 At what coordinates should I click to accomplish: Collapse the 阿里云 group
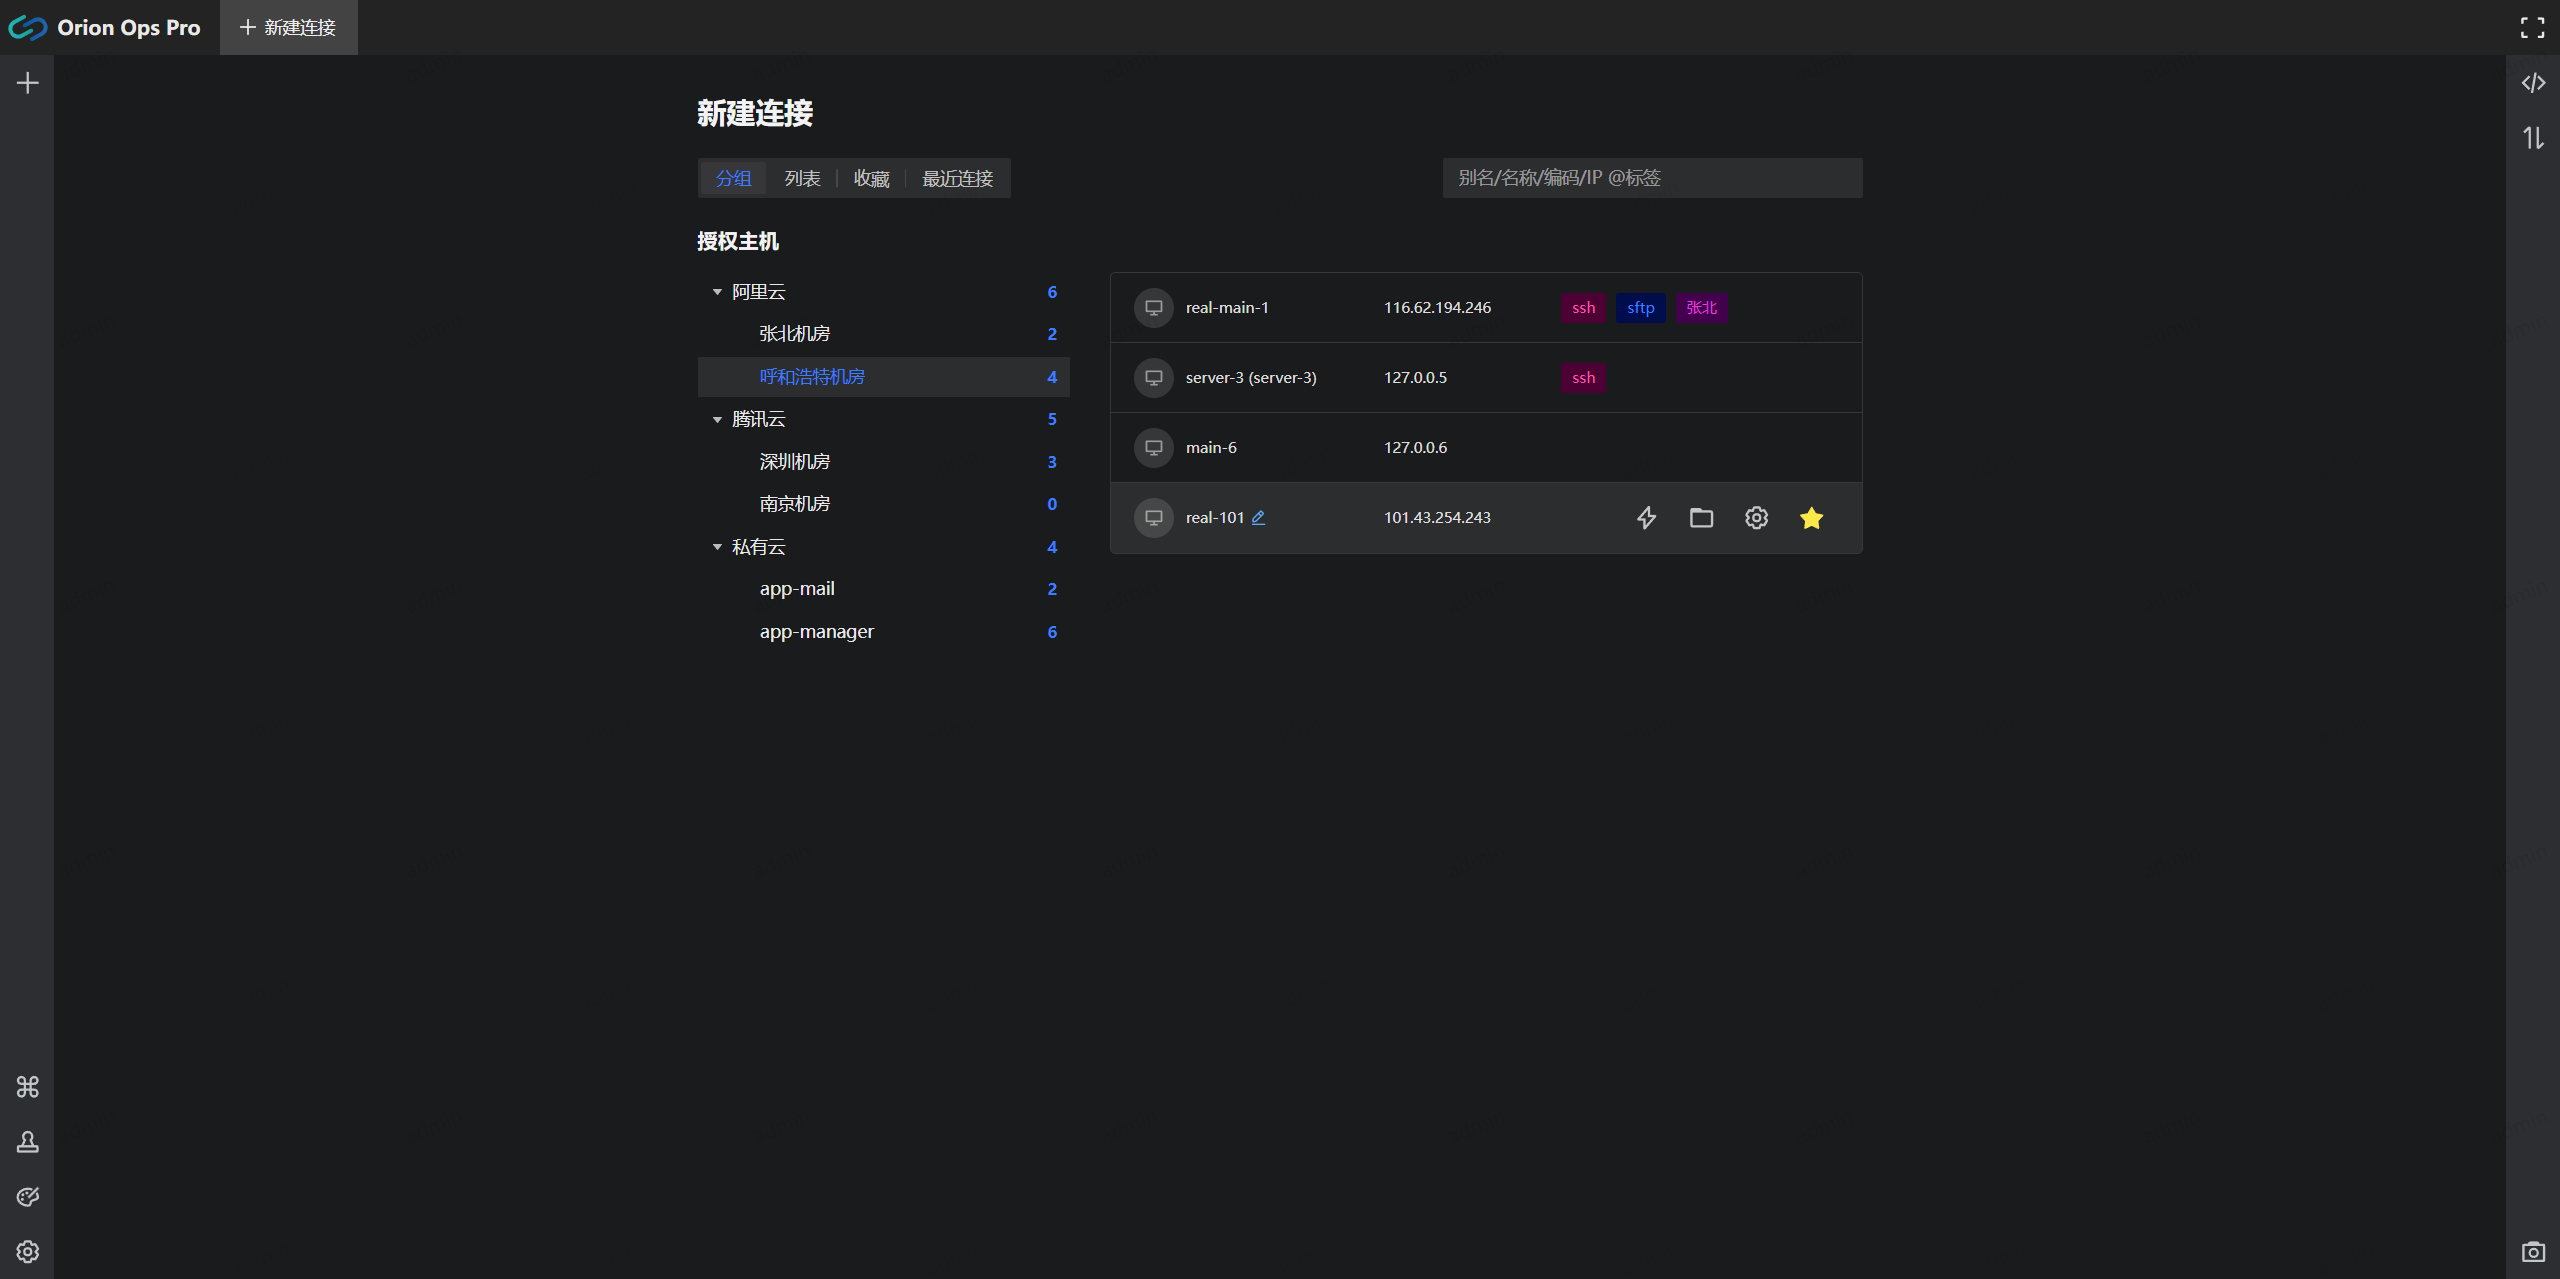[x=717, y=292]
